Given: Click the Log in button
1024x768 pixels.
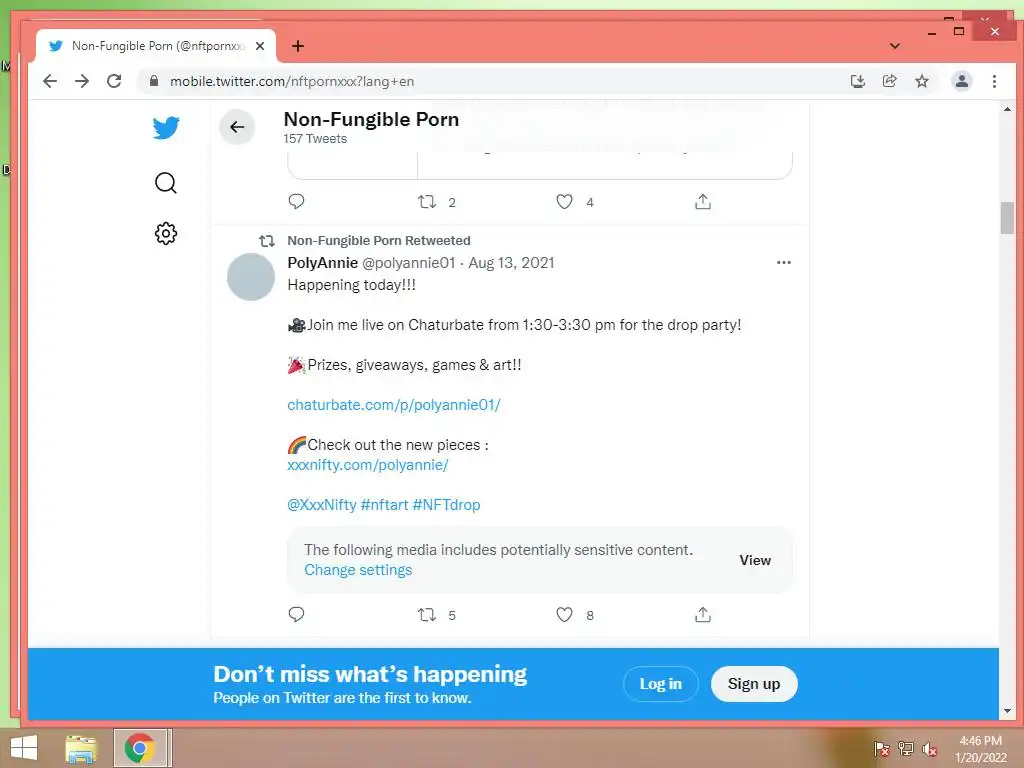Looking at the screenshot, I should (x=660, y=684).
